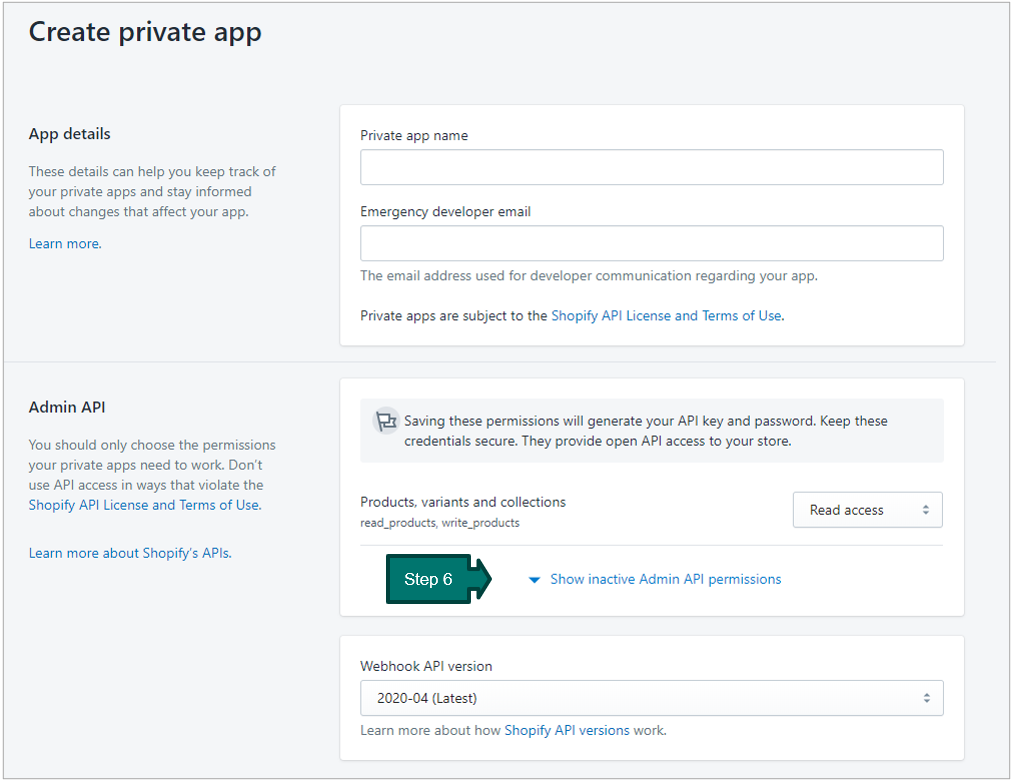This screenshot has width=1013, height=781.
Task: Click the blue disclosure triangle beside Show inactive
Action: pos(534,580)
